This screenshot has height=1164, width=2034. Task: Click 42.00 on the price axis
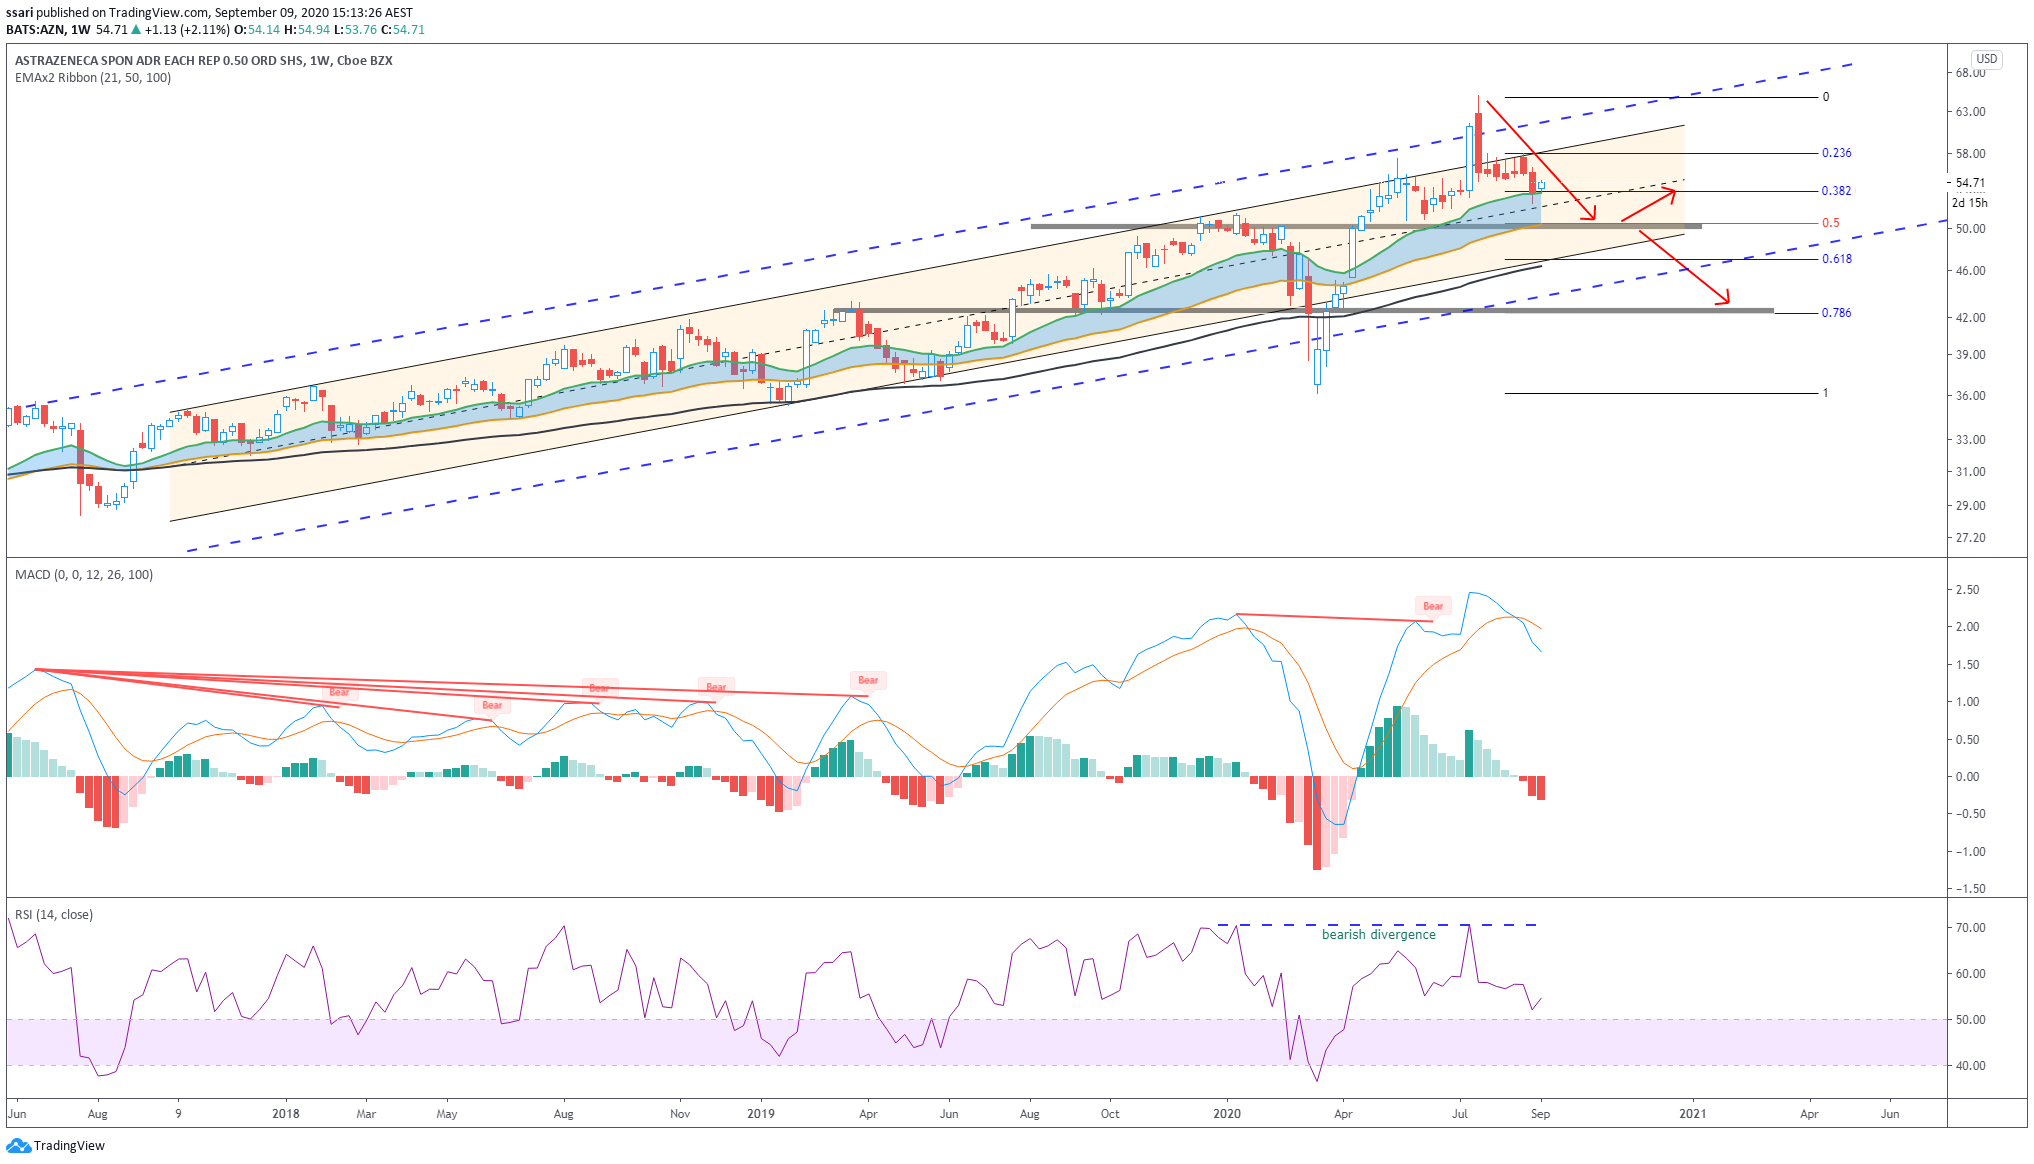pos(1970,318)
